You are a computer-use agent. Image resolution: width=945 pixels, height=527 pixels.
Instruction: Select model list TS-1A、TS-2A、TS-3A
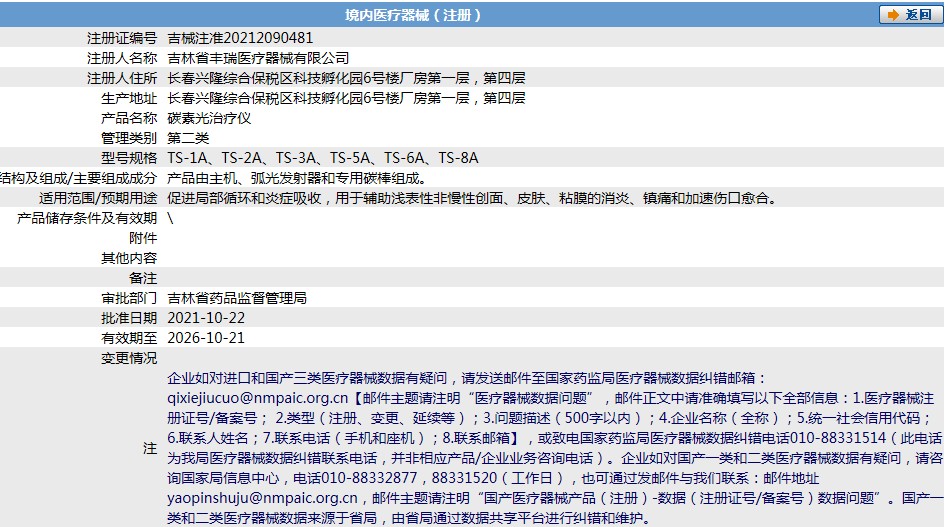pyautogui.click(x=242, y=158)
